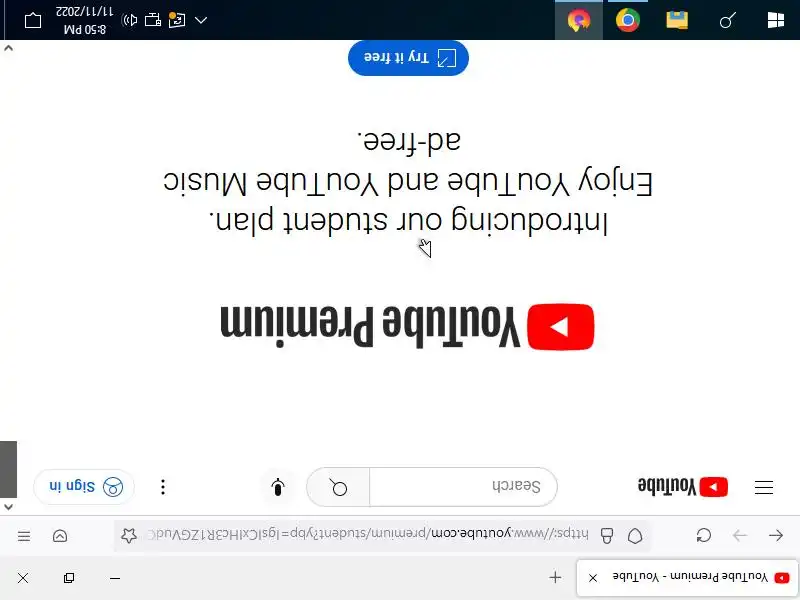
Task: Open Windows taskbar search magnifier
Action: pos(727,20)
